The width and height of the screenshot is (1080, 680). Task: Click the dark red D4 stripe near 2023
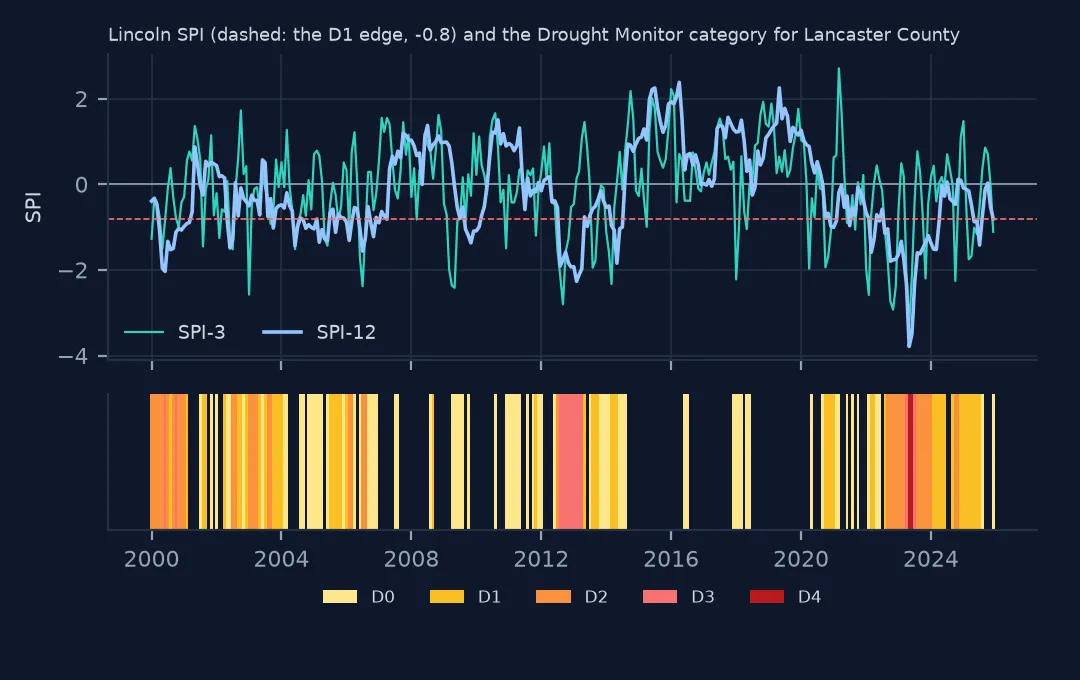[x=910, y=462]
